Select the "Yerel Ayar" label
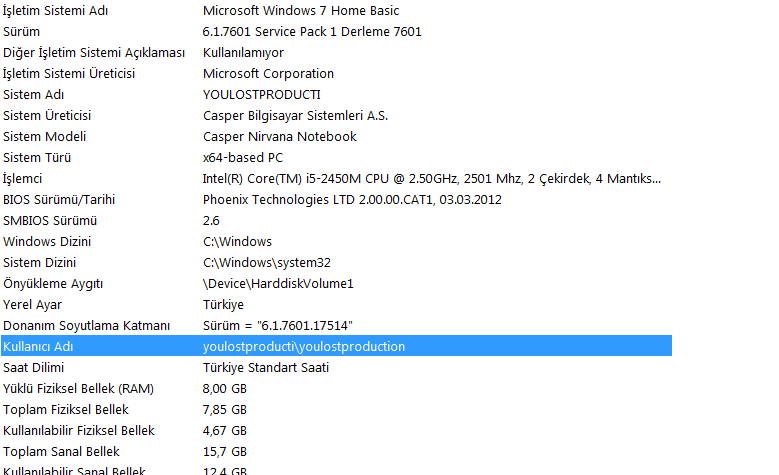Image resolution: width=779 pixels, height=475 pixels. click(32, 305)
